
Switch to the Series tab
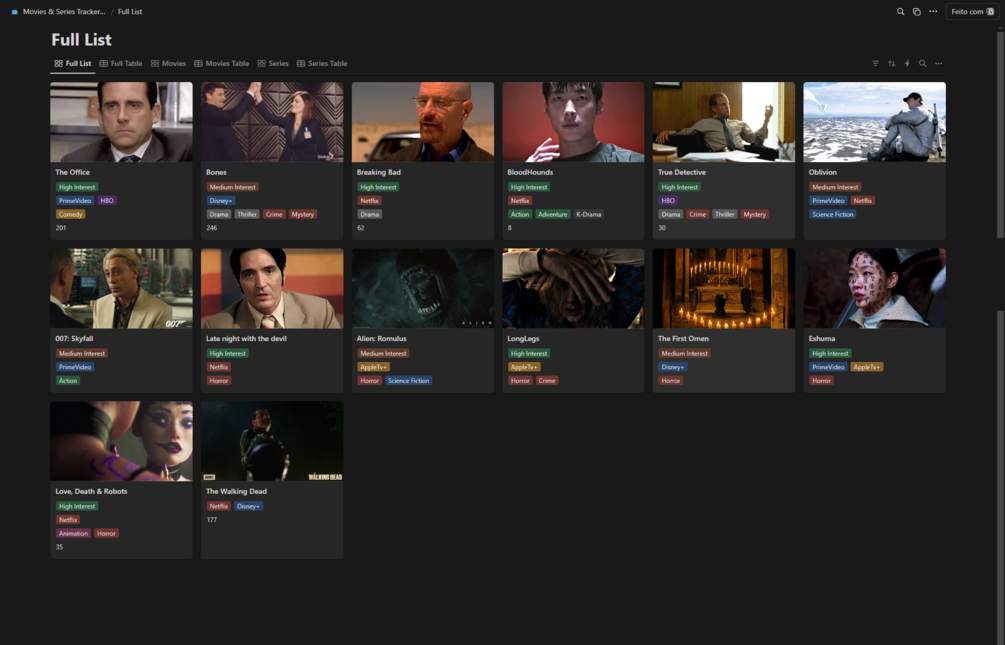(273, 63)
